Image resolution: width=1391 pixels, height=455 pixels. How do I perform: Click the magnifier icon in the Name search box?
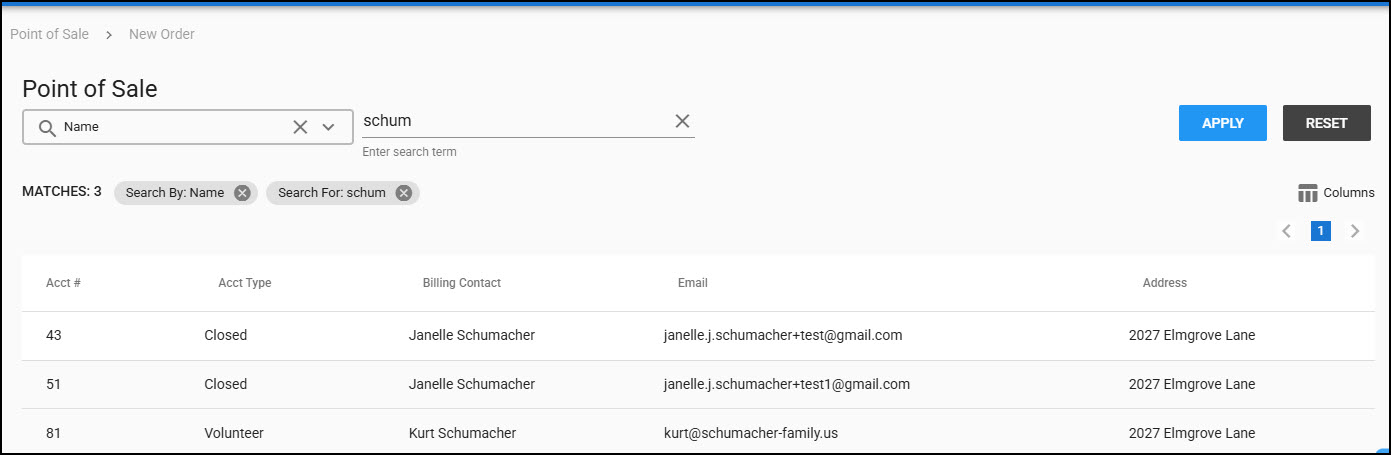46,128
